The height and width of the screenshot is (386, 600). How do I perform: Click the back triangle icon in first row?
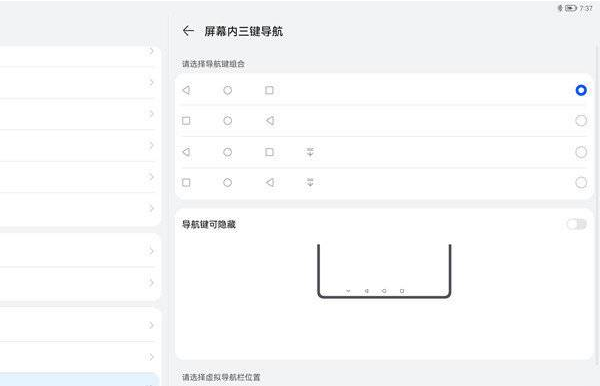186,90
